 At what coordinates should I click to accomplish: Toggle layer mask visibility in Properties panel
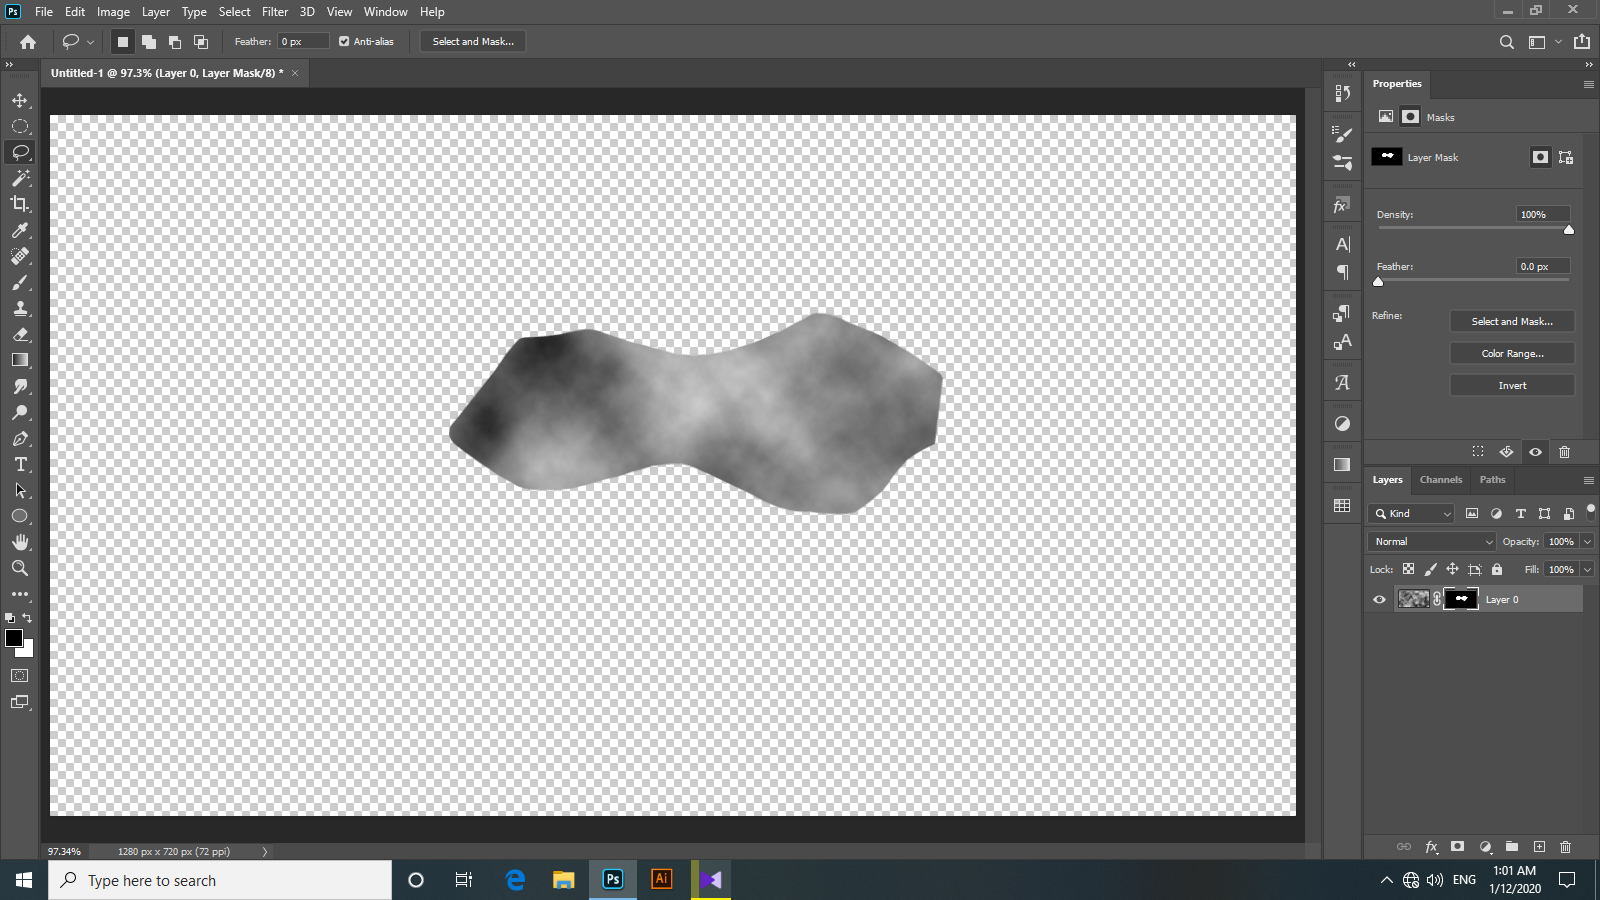coord(1535,452)
